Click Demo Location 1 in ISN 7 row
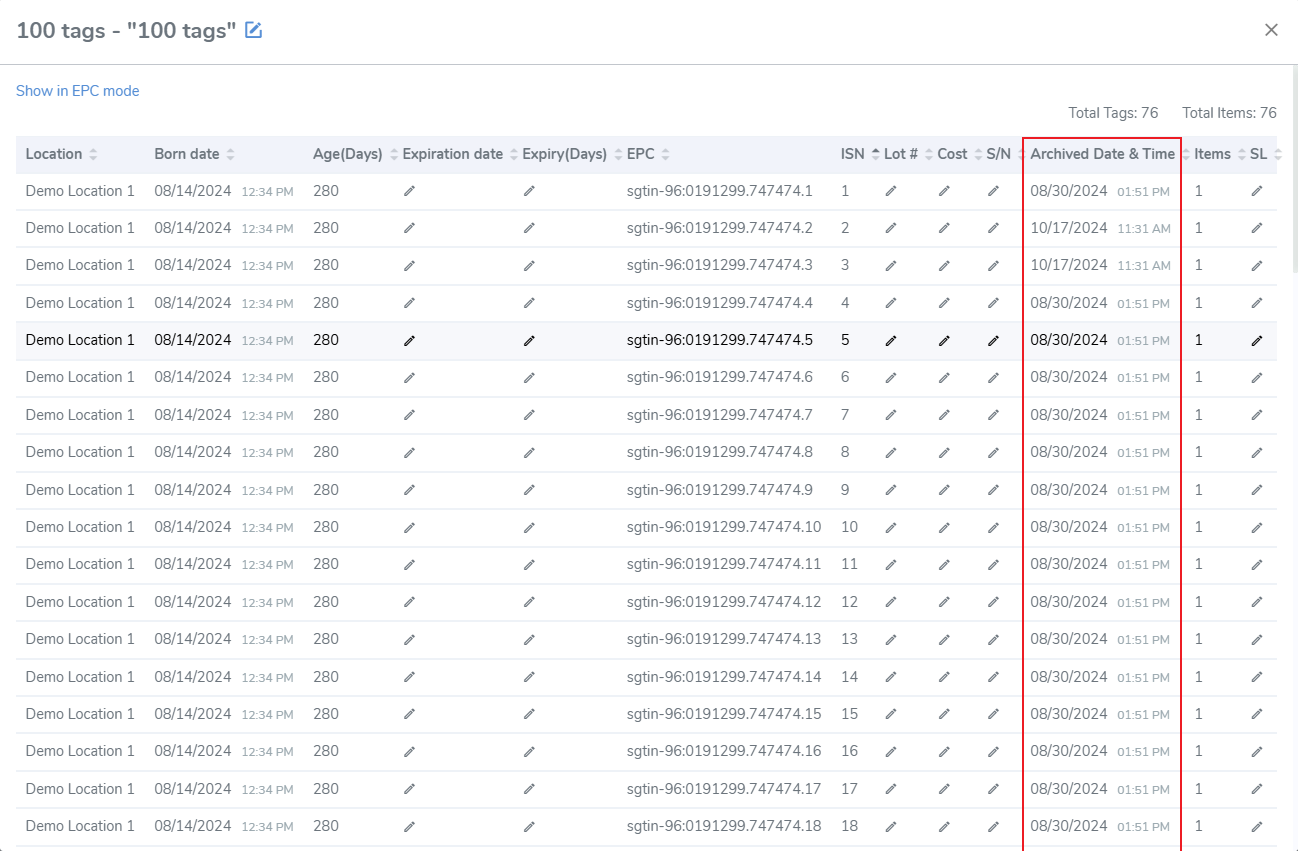Image resolution: width=1298 pixels, height=851 pixels. point(80,415)
